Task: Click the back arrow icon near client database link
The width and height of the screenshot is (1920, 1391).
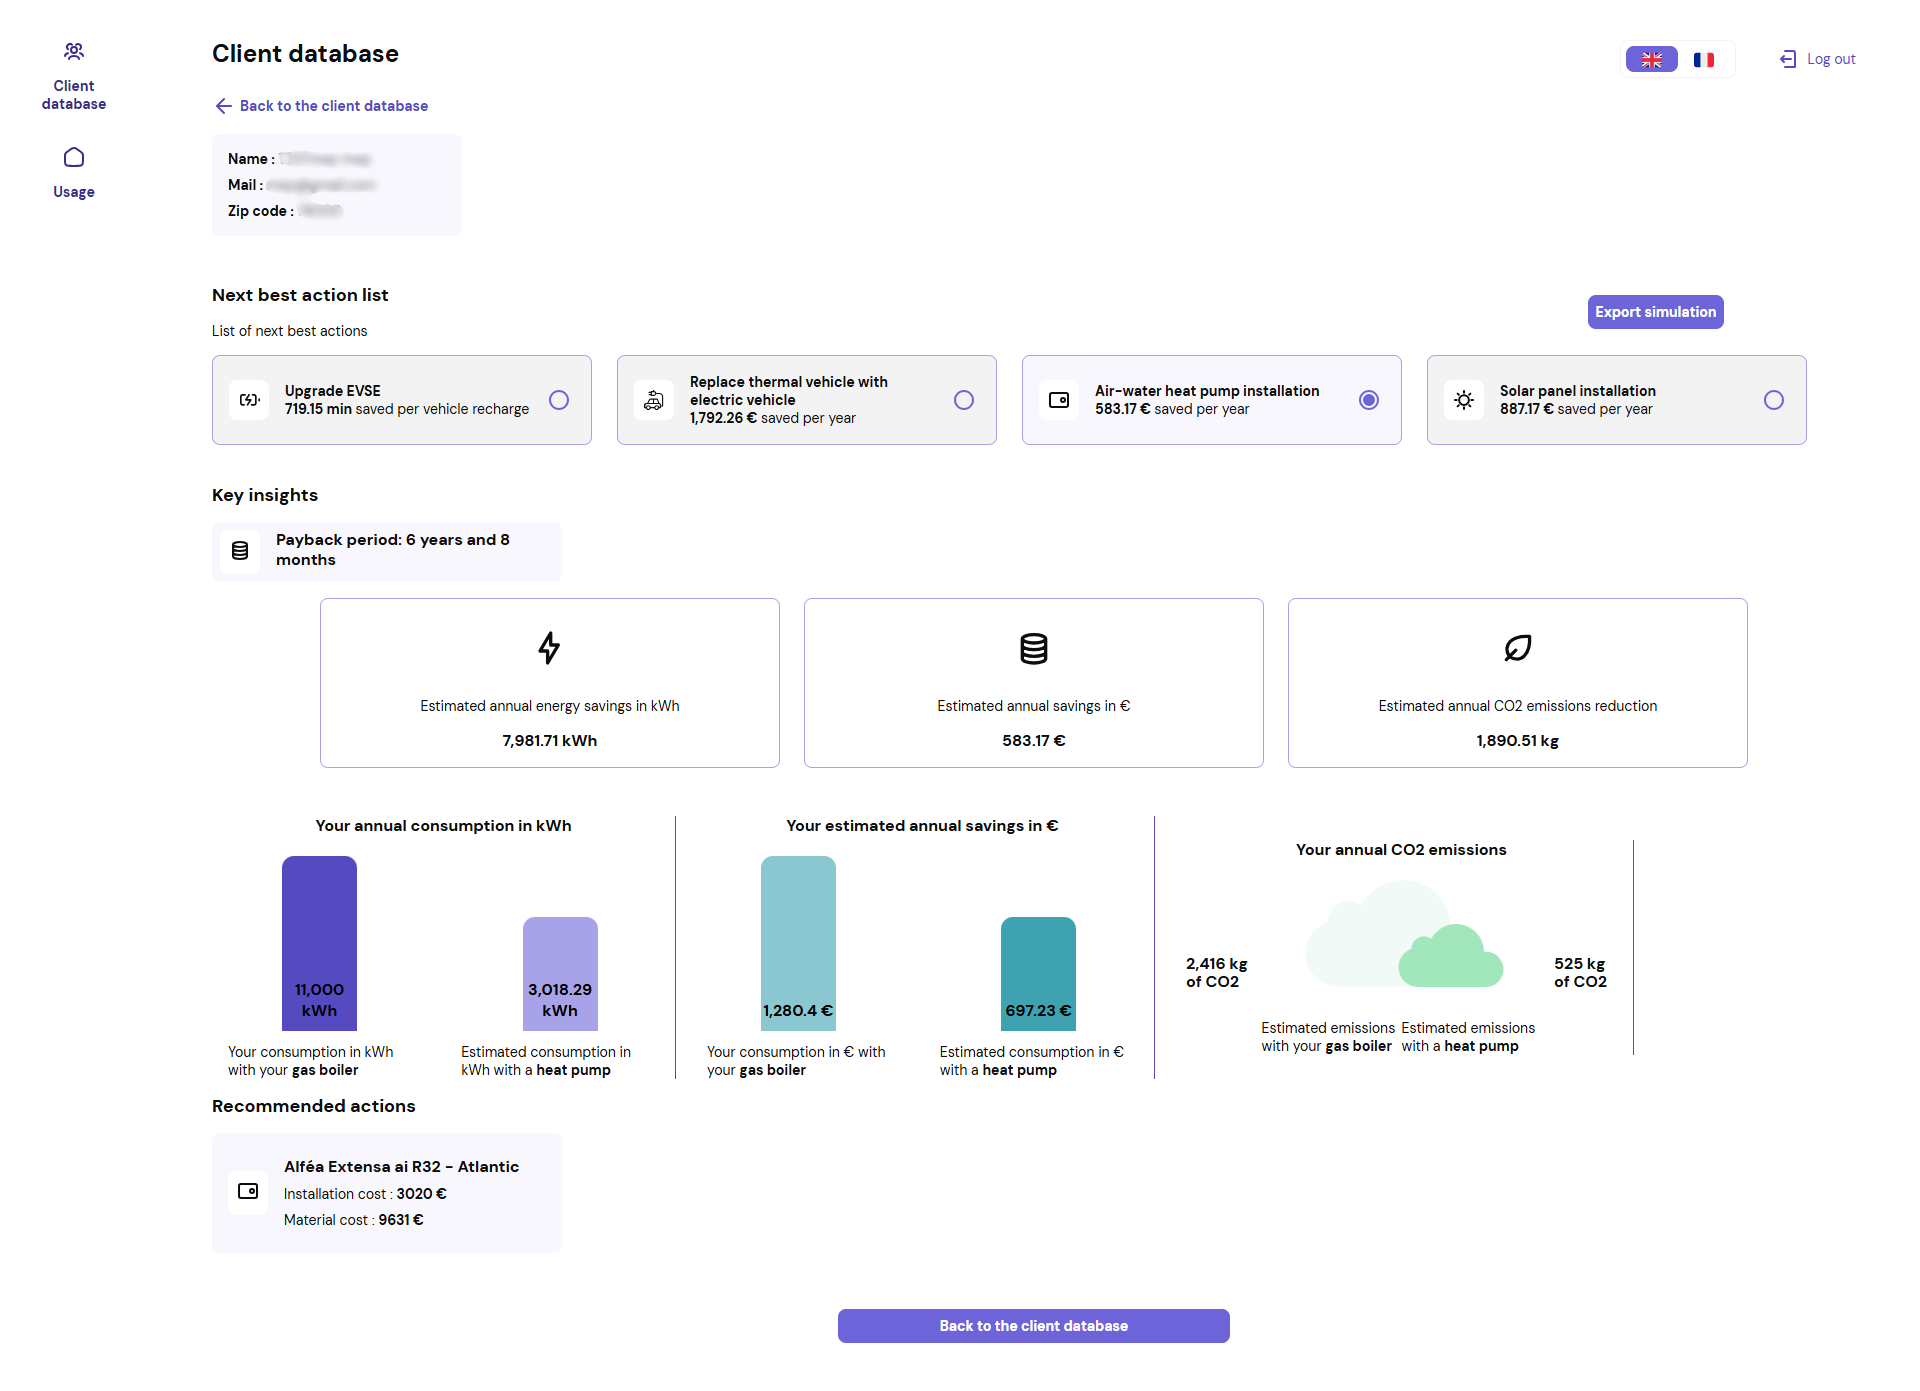Action: coord(223,106)
